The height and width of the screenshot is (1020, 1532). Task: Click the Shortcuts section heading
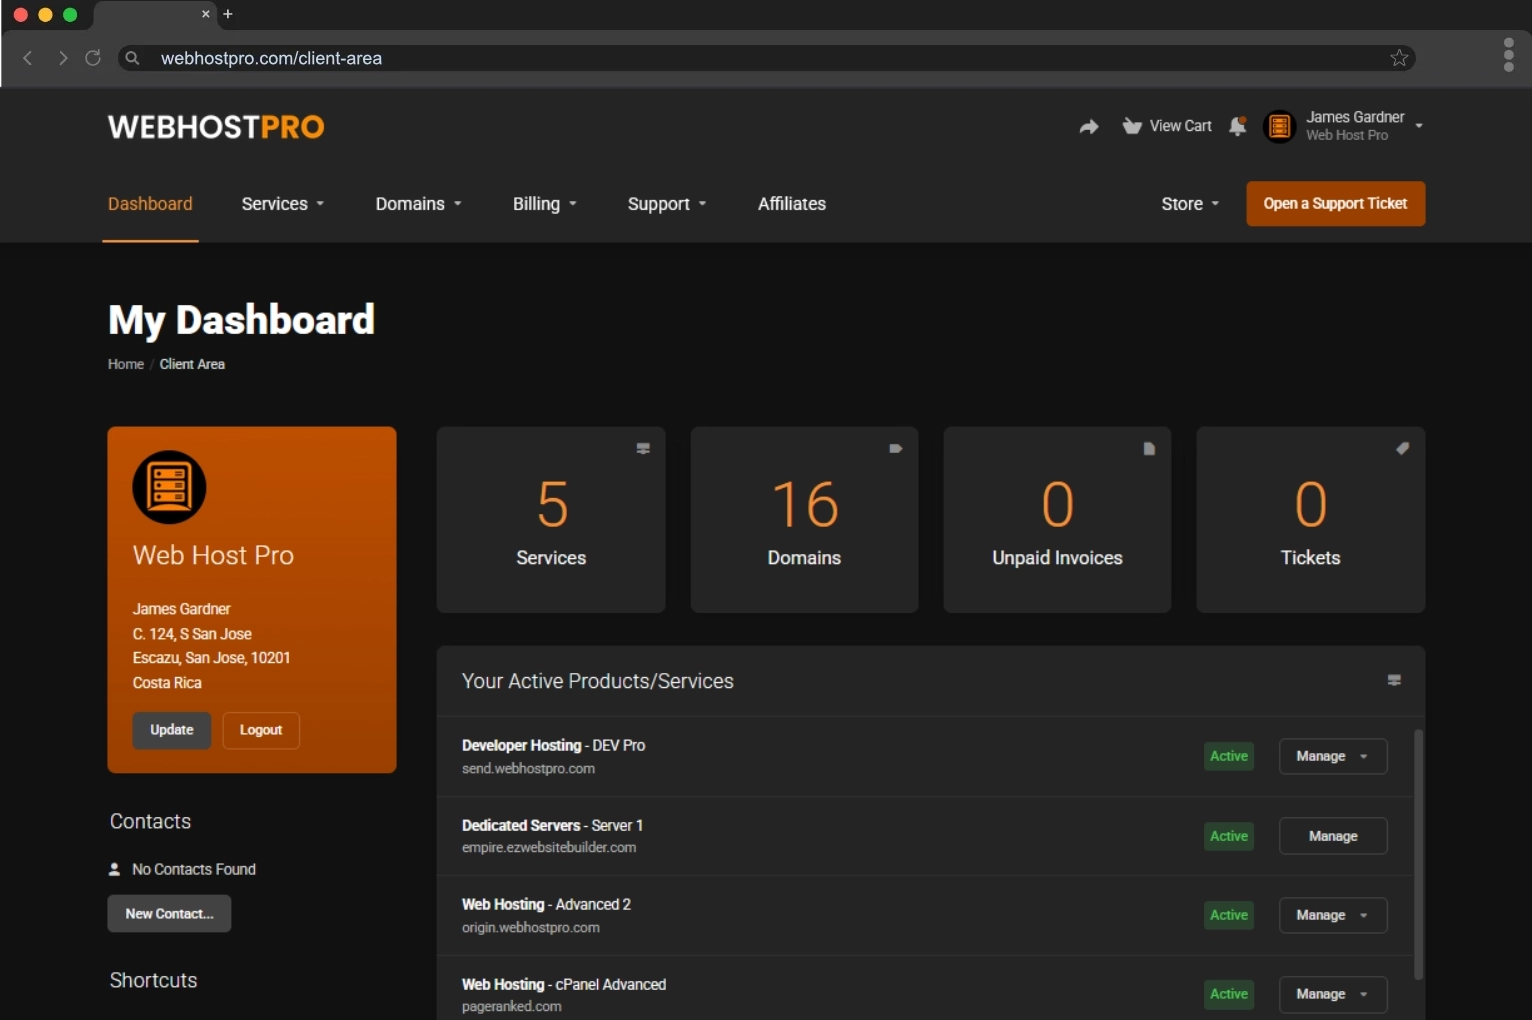[153, 980]
